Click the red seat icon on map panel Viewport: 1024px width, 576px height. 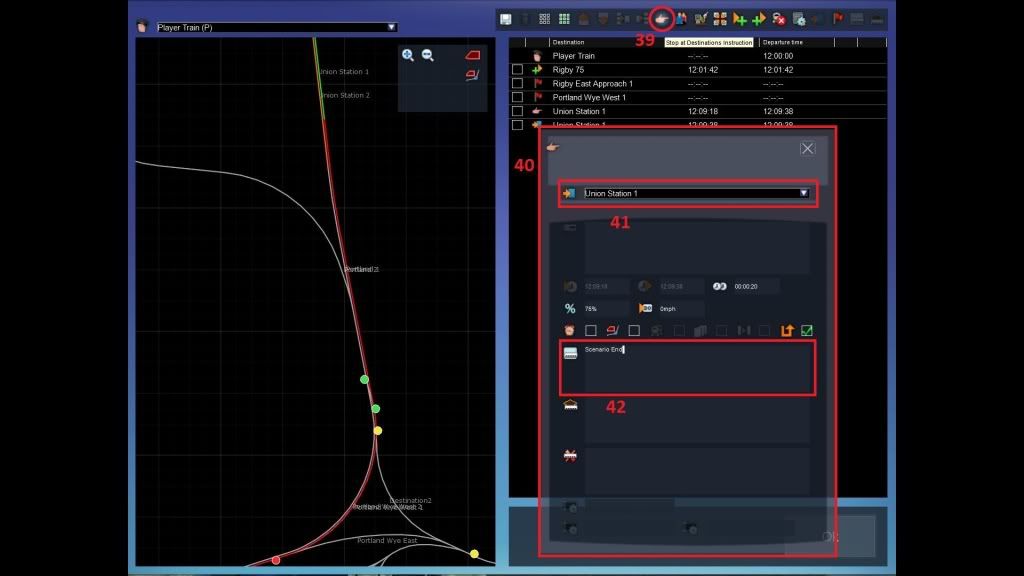click(472, 75)
